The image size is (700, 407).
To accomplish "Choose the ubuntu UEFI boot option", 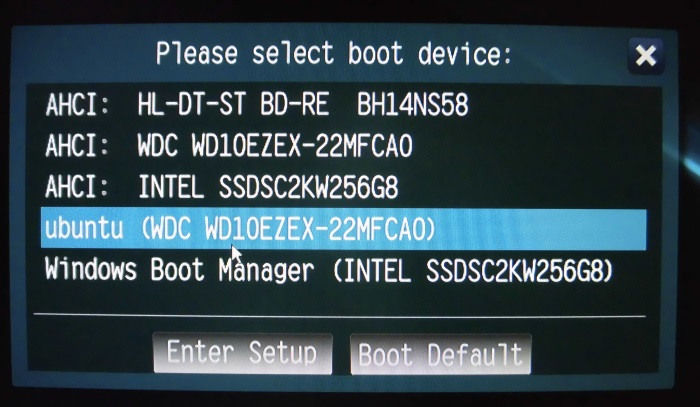I will pyautogui.click(x=343, y=229).
